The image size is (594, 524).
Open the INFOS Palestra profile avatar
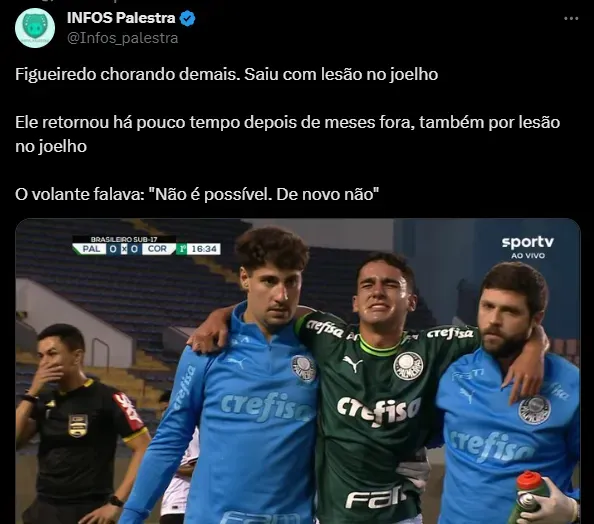[x=35, y=28]
